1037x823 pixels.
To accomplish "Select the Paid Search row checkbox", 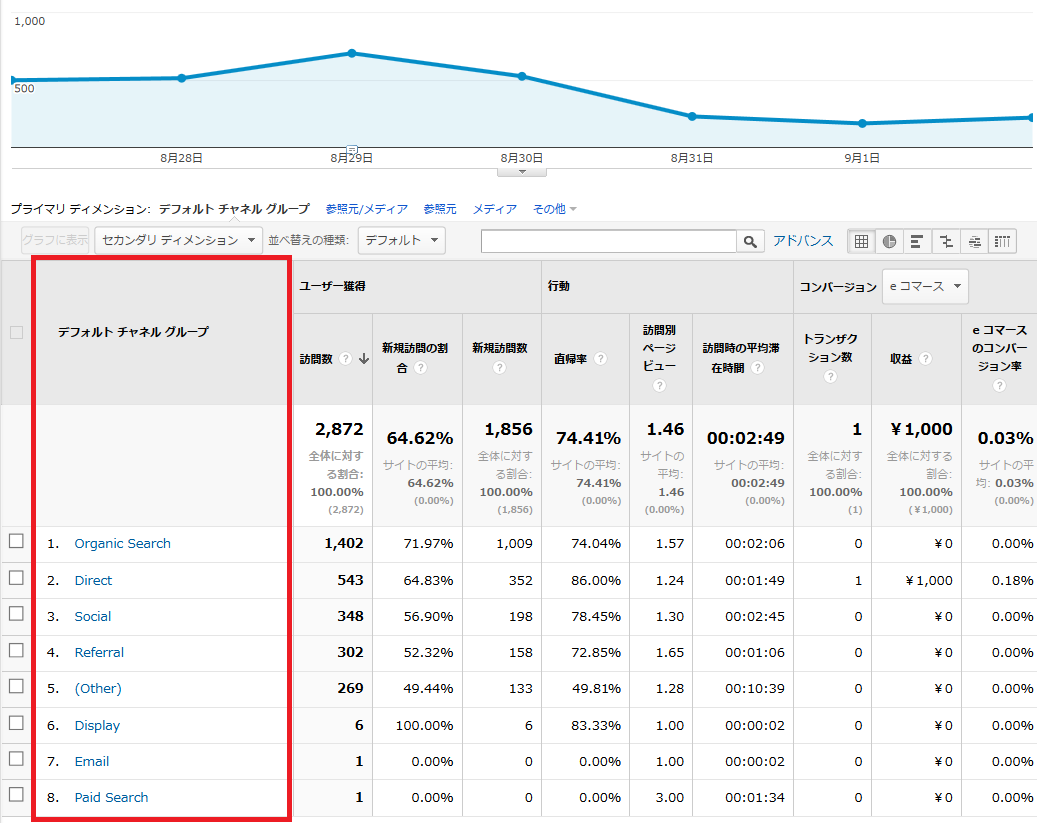I will (x=16, y=796).
